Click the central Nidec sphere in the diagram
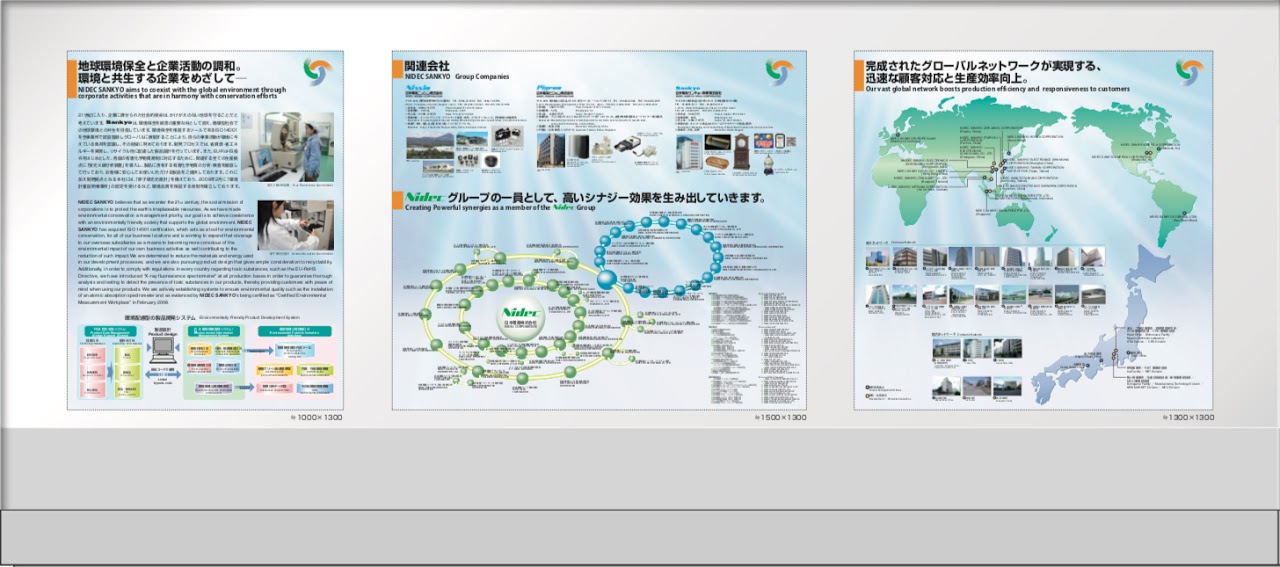1280x567 pixels. 523,317
